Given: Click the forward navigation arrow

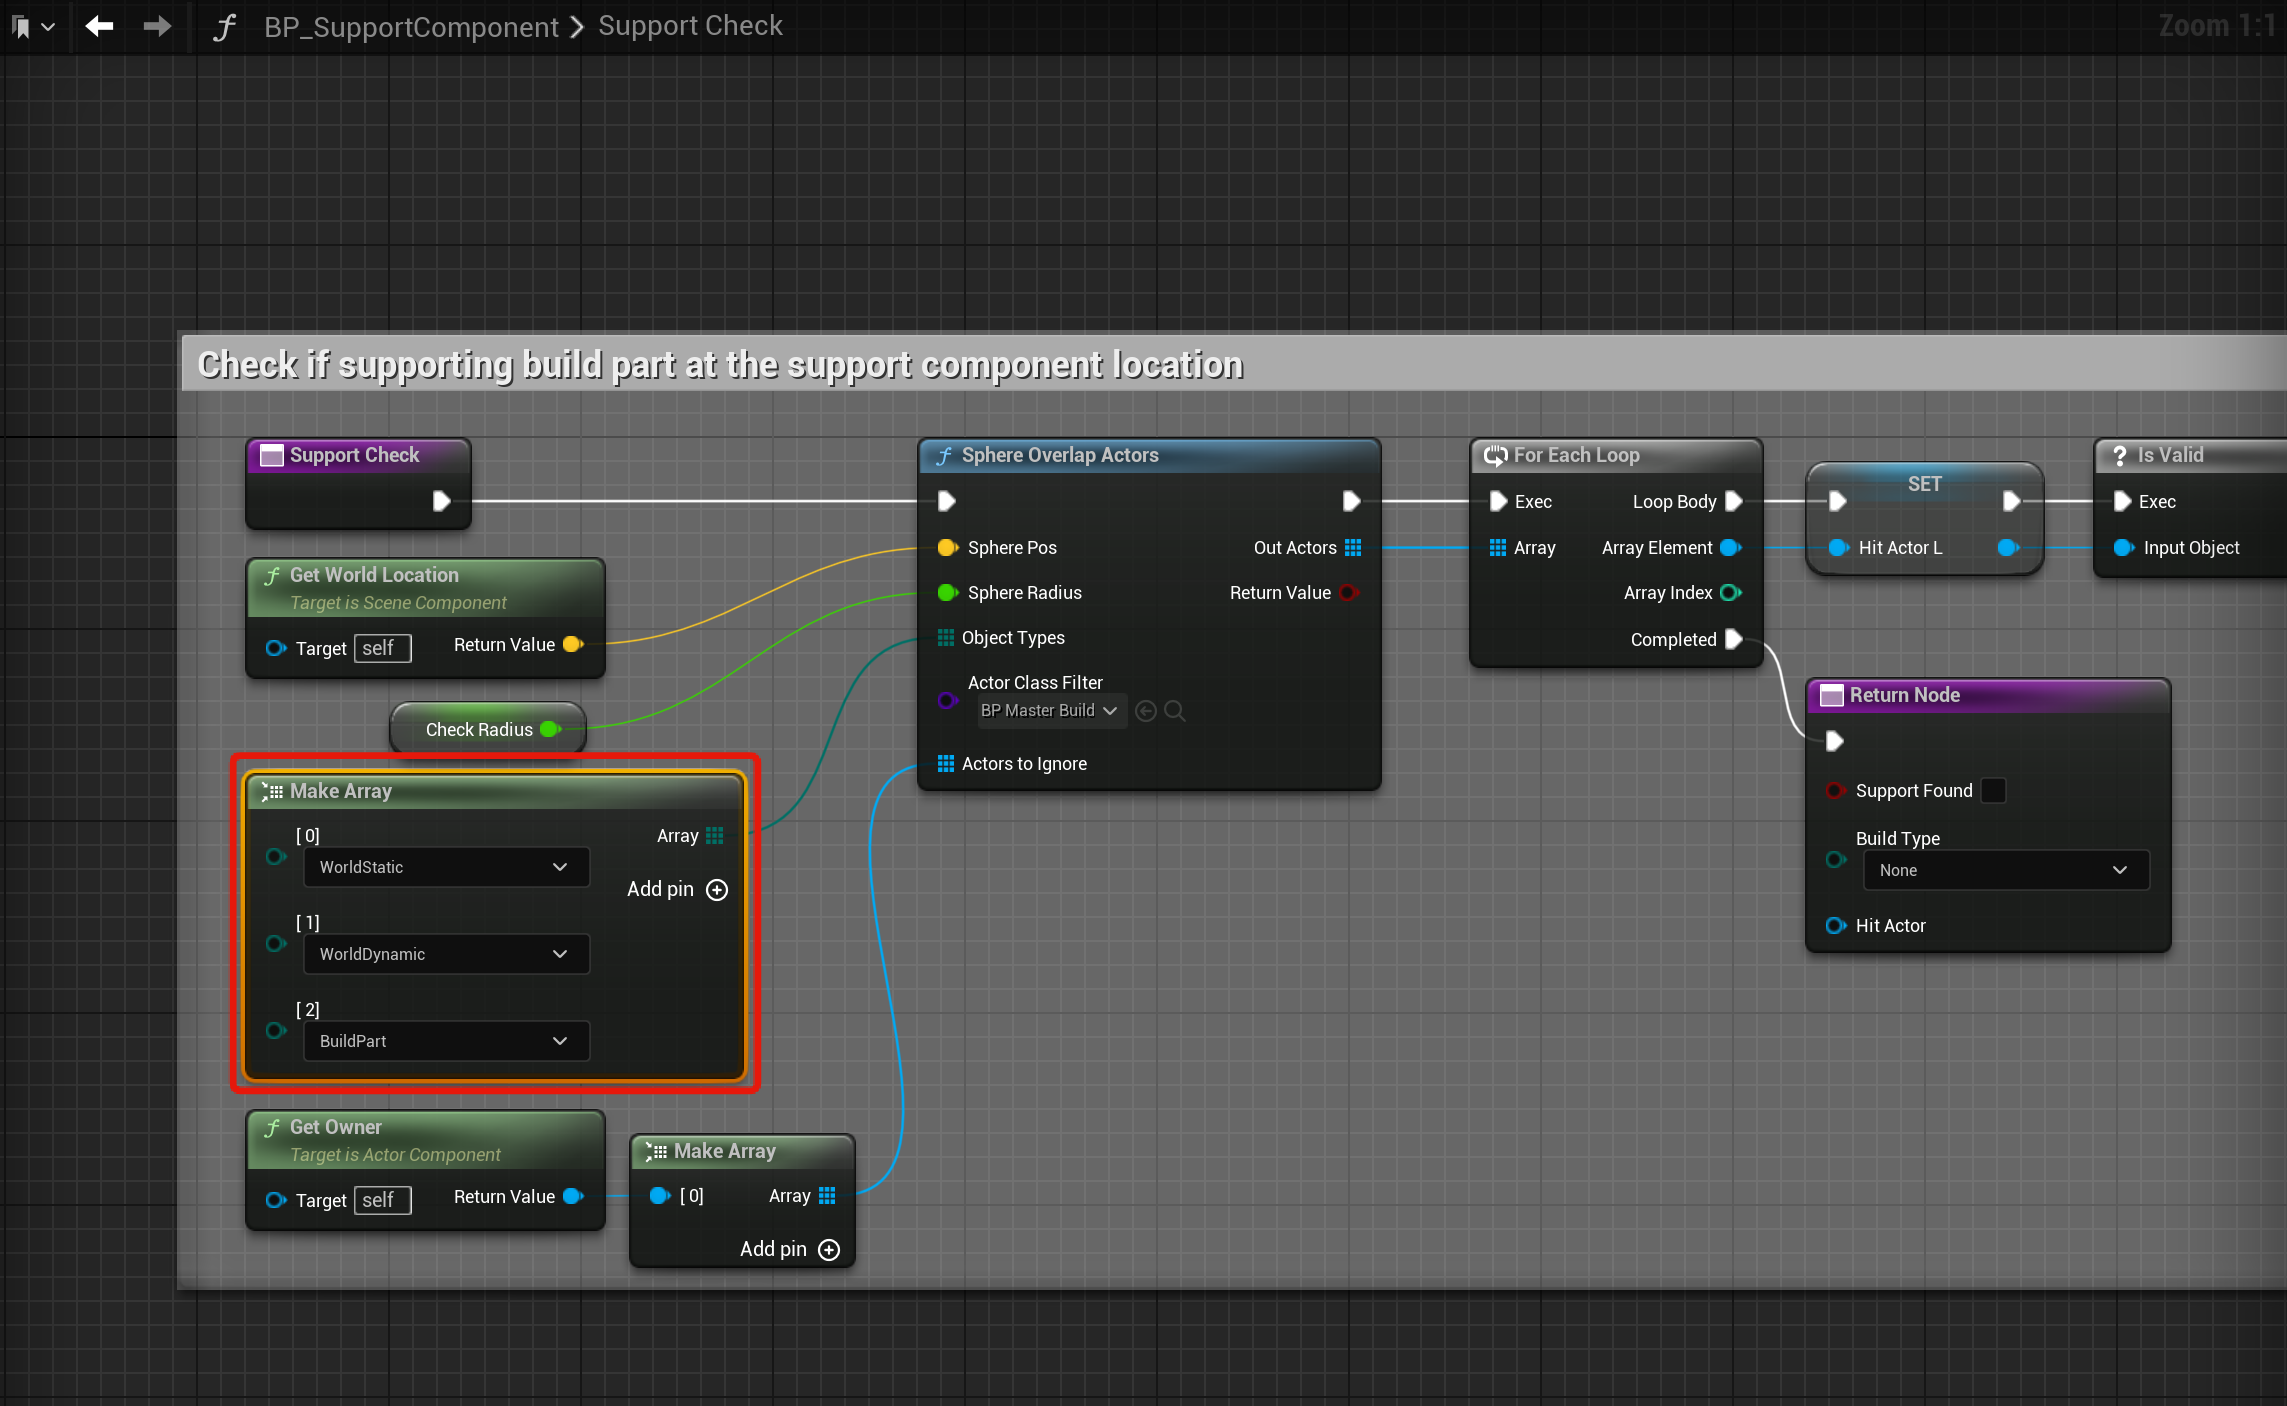Looking at the screenshot, I should pyautogui.click(x=157, y=26).
